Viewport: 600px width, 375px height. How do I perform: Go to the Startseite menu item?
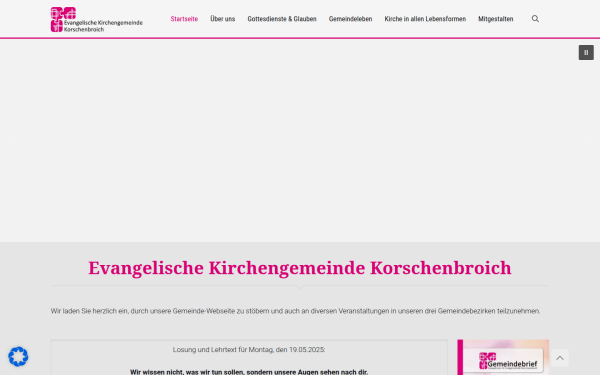(x=184, y=19)
